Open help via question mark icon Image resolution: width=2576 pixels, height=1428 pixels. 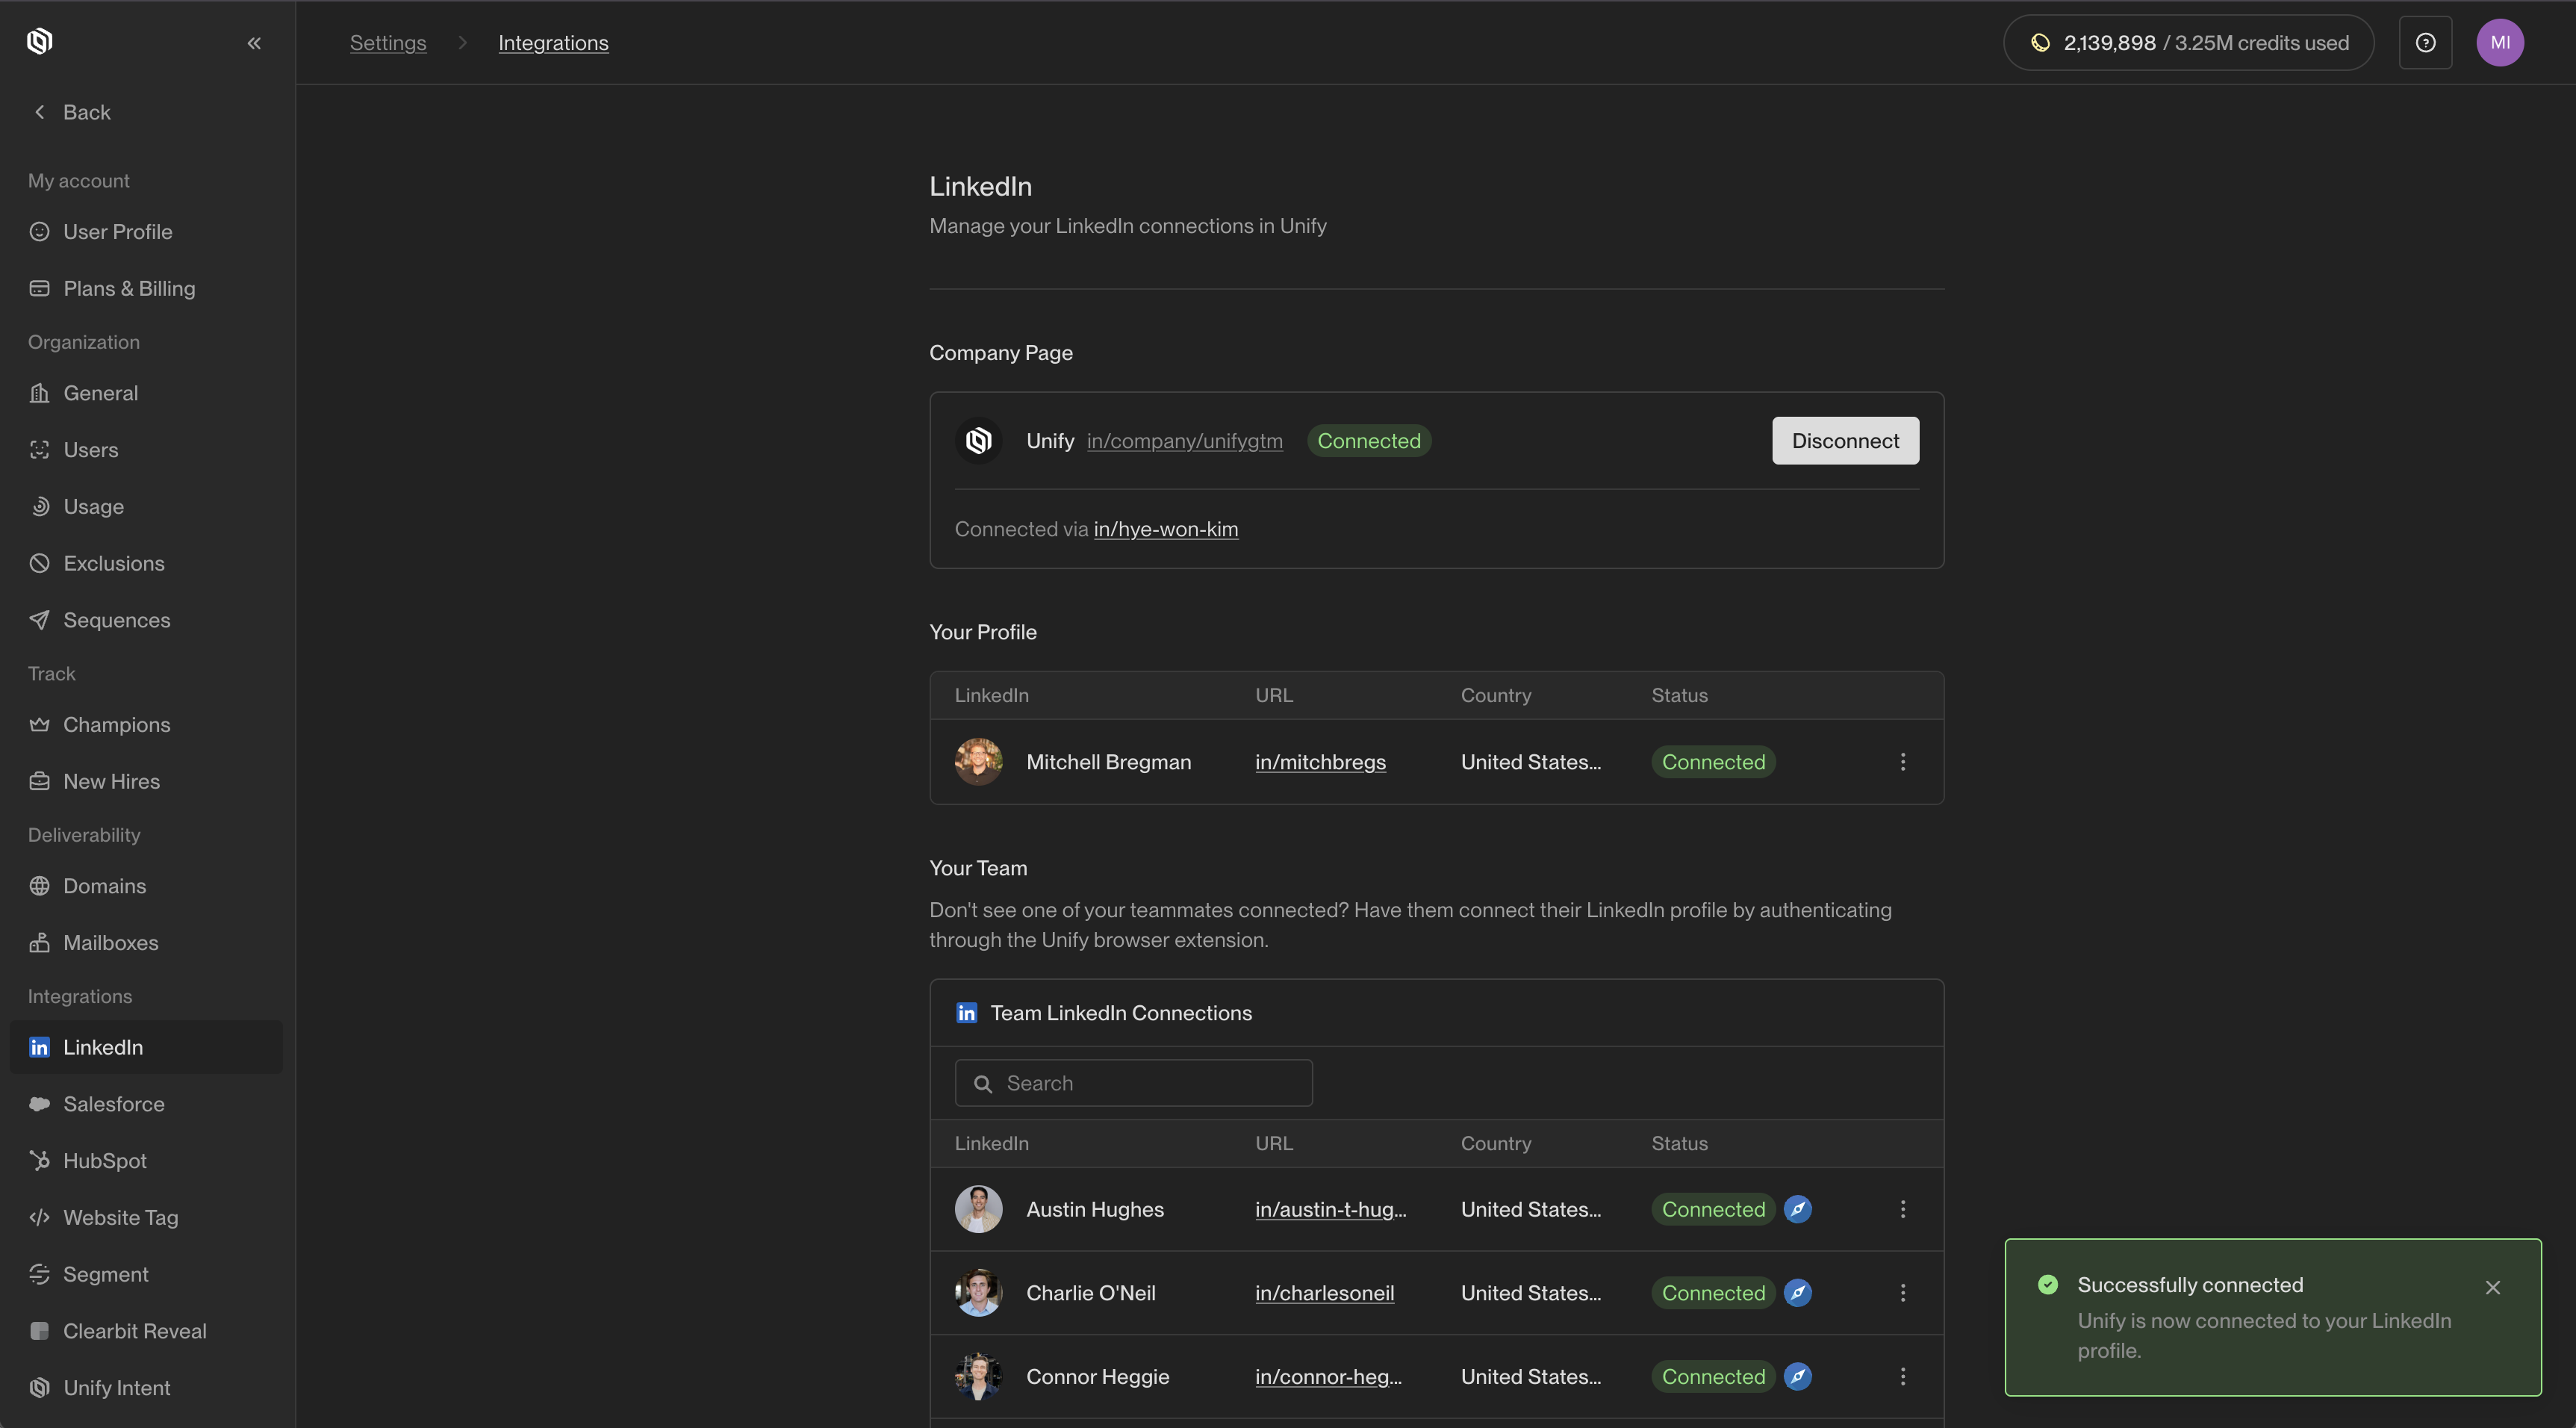2425,43
